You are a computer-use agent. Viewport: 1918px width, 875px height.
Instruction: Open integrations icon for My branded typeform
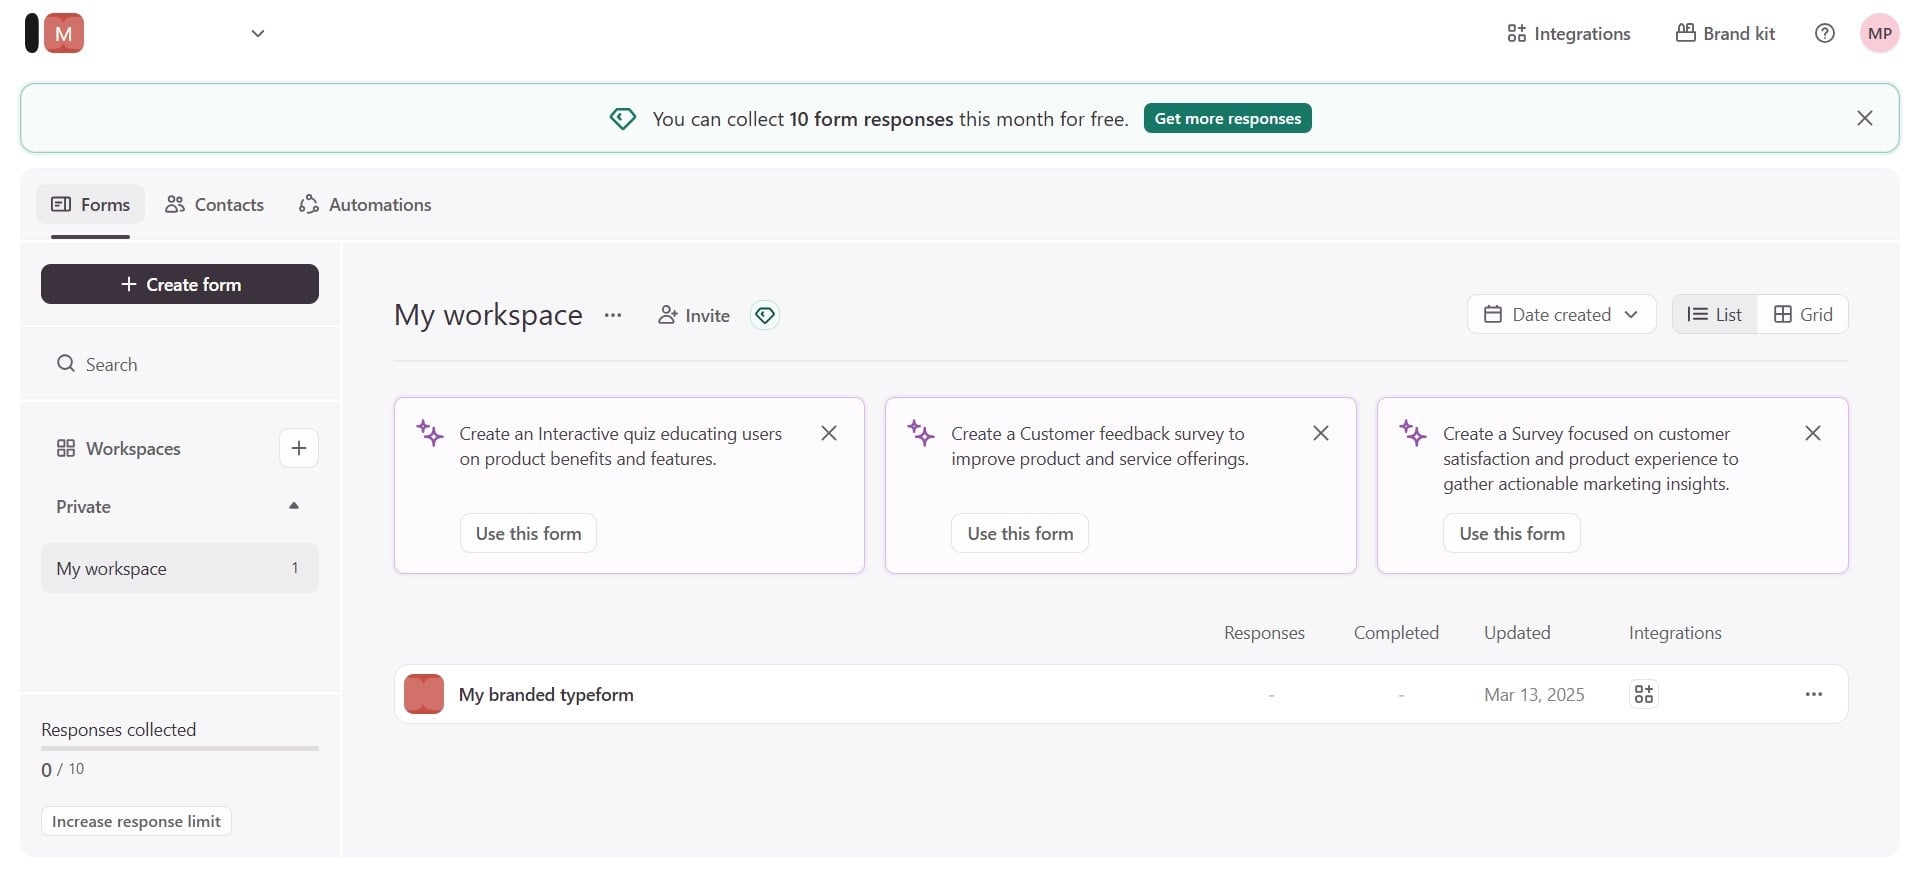(x=1643, y=694)
